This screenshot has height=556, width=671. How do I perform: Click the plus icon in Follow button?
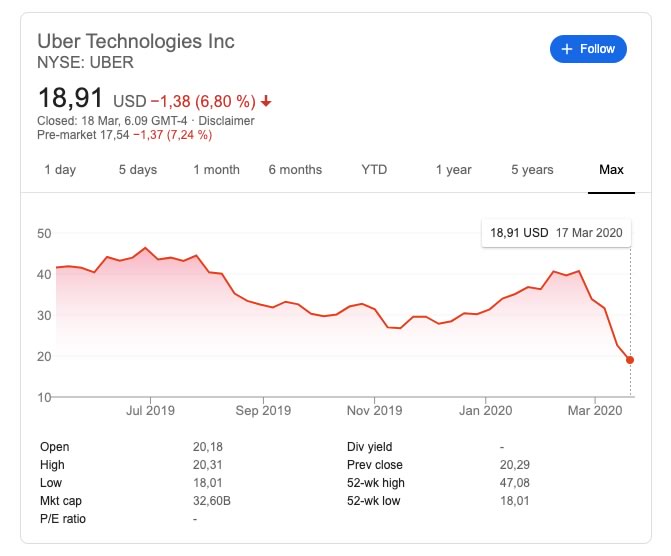point(567,48)
